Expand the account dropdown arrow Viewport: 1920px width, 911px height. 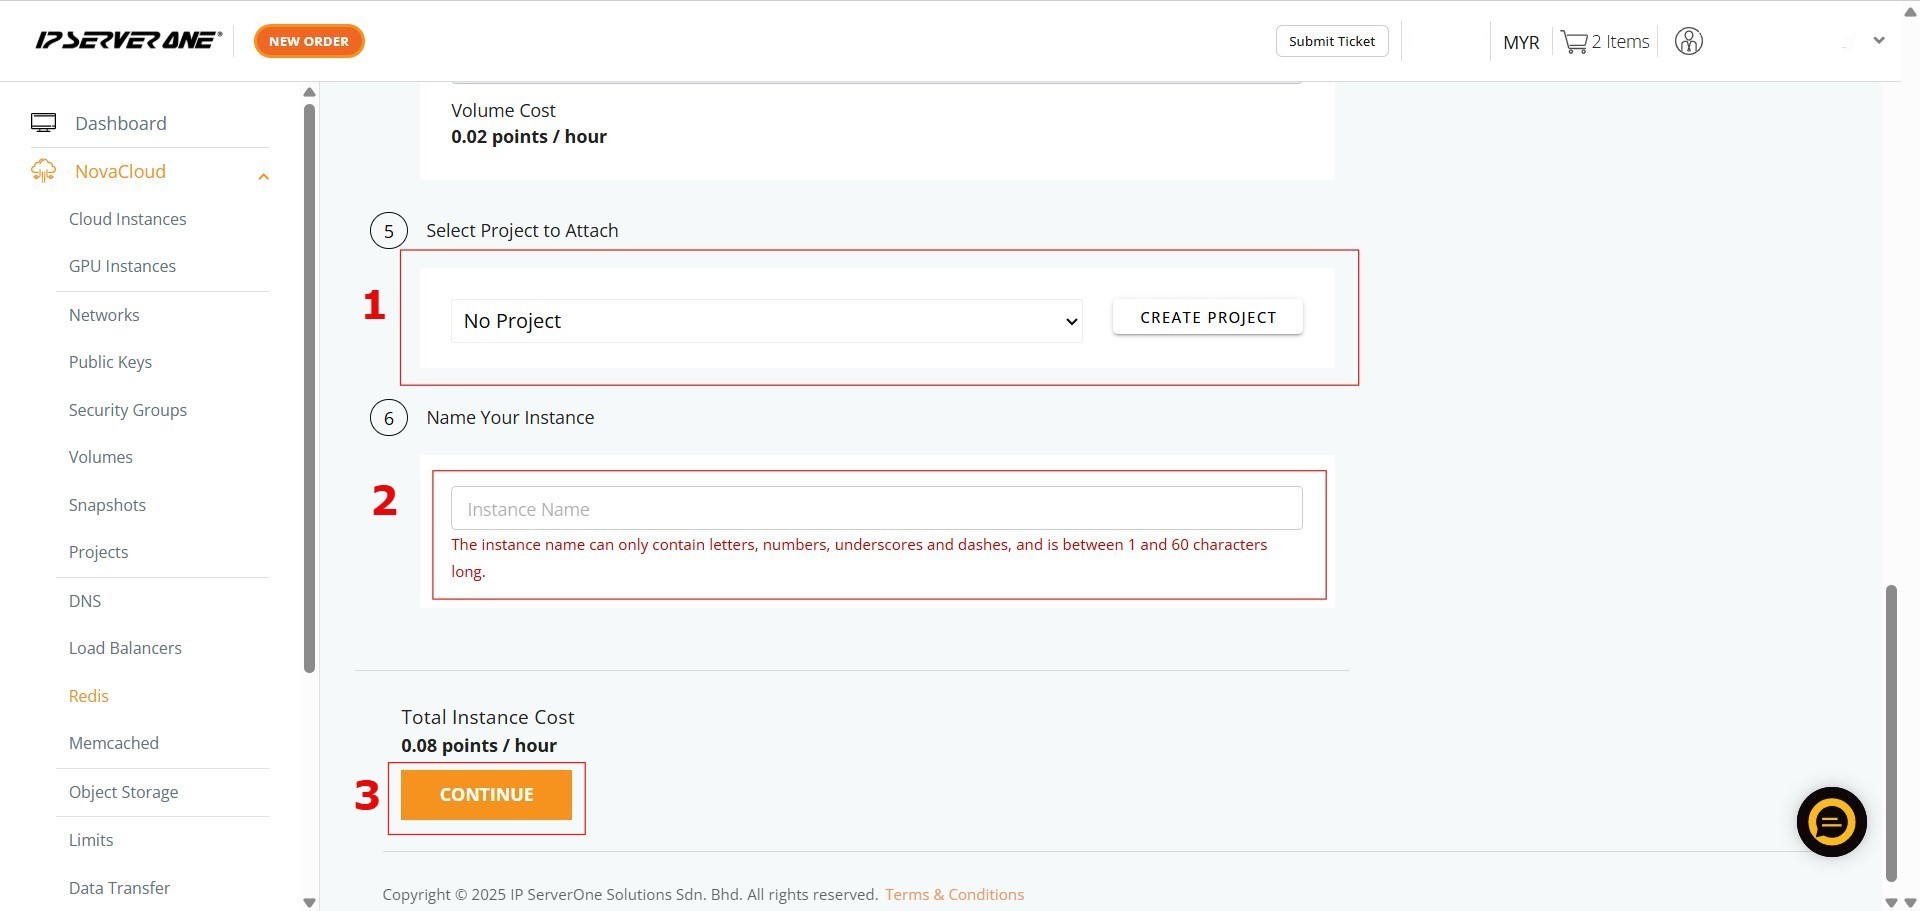1879,41
